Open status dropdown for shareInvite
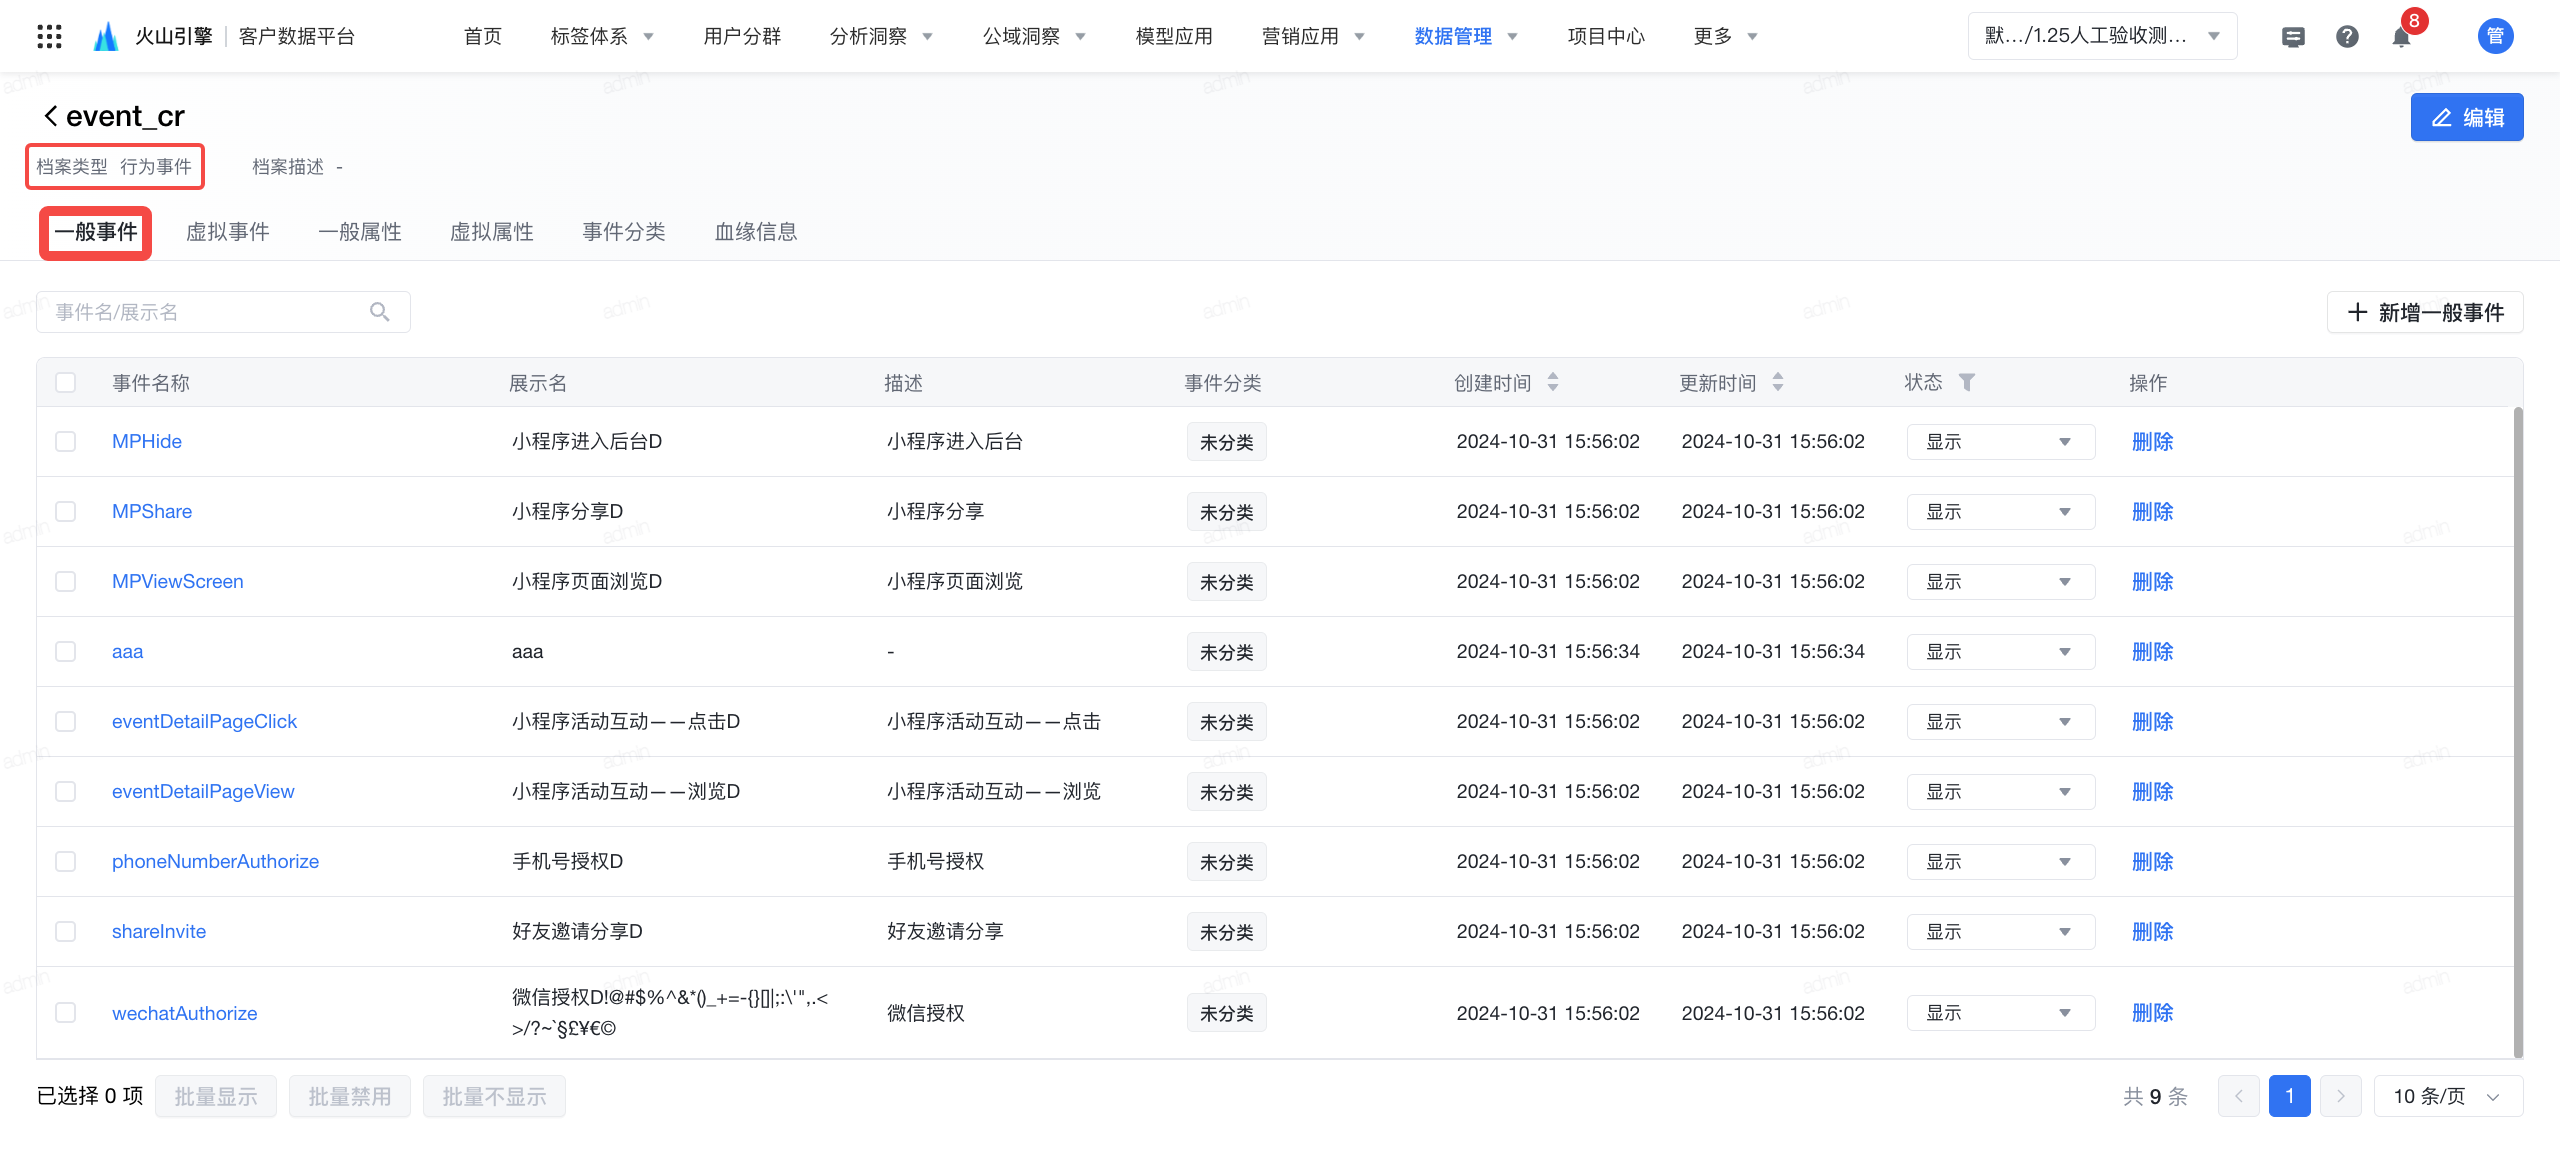Viewport: 2560px width, 1156px height. (2001, 931)
